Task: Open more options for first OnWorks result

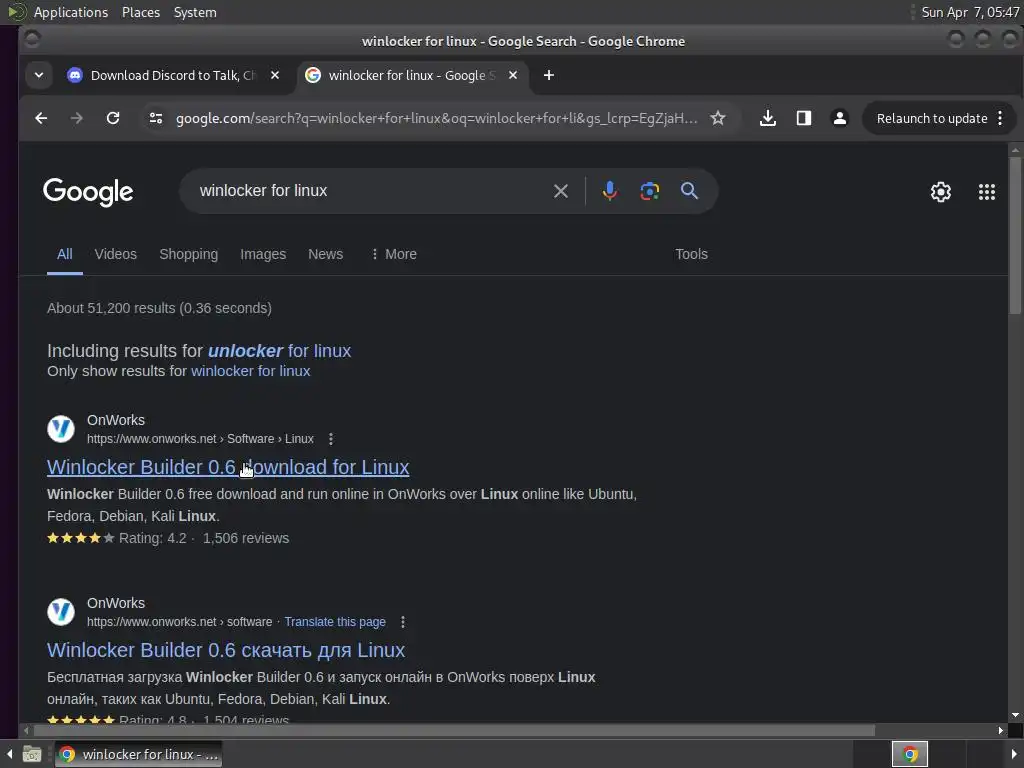Action: (331, 439)
